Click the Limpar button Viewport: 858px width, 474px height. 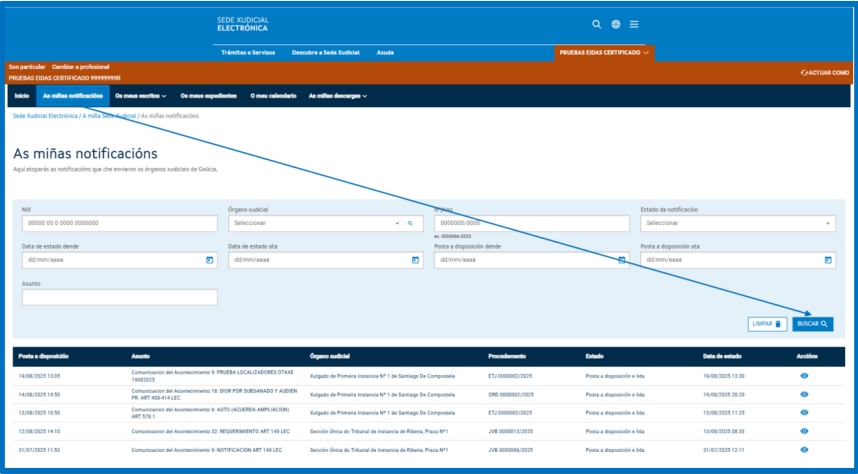pyautogui.click(x=767, y=324)
